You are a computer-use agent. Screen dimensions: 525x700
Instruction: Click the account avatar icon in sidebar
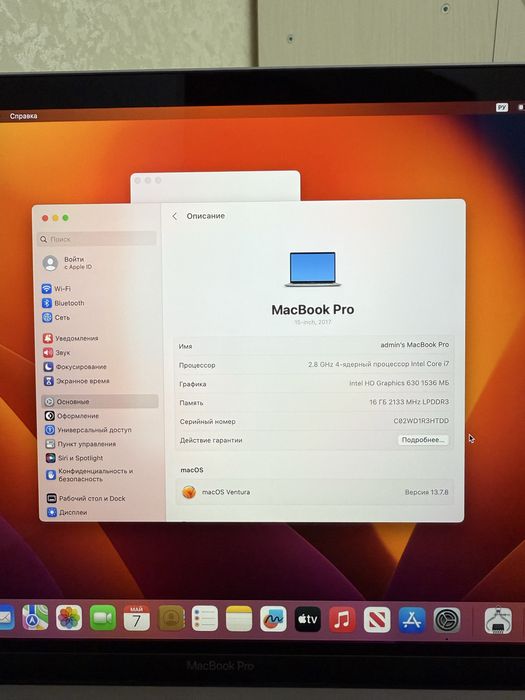pyautogui.click(x=50, y=263)
